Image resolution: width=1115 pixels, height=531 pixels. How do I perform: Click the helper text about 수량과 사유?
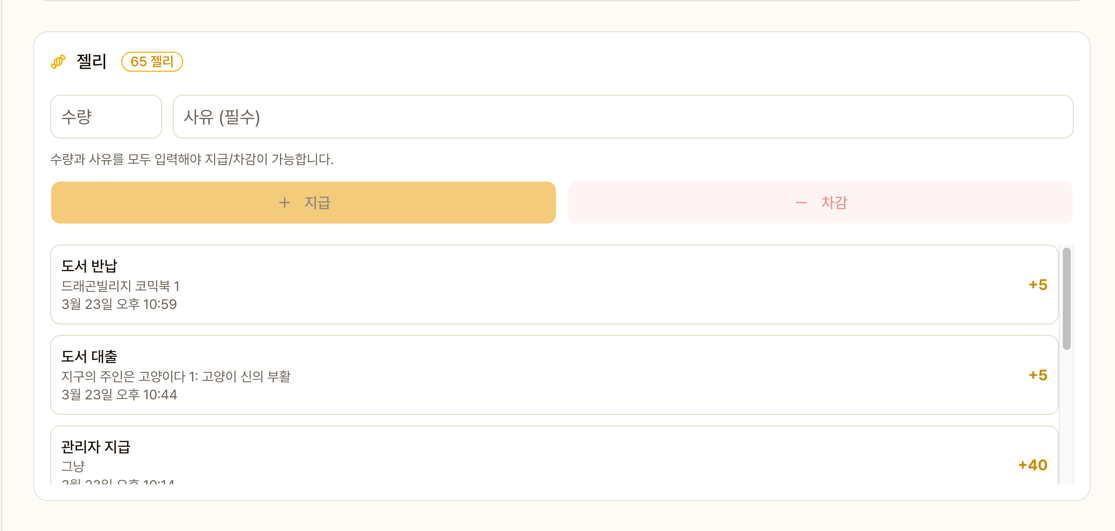coord(192,159)
